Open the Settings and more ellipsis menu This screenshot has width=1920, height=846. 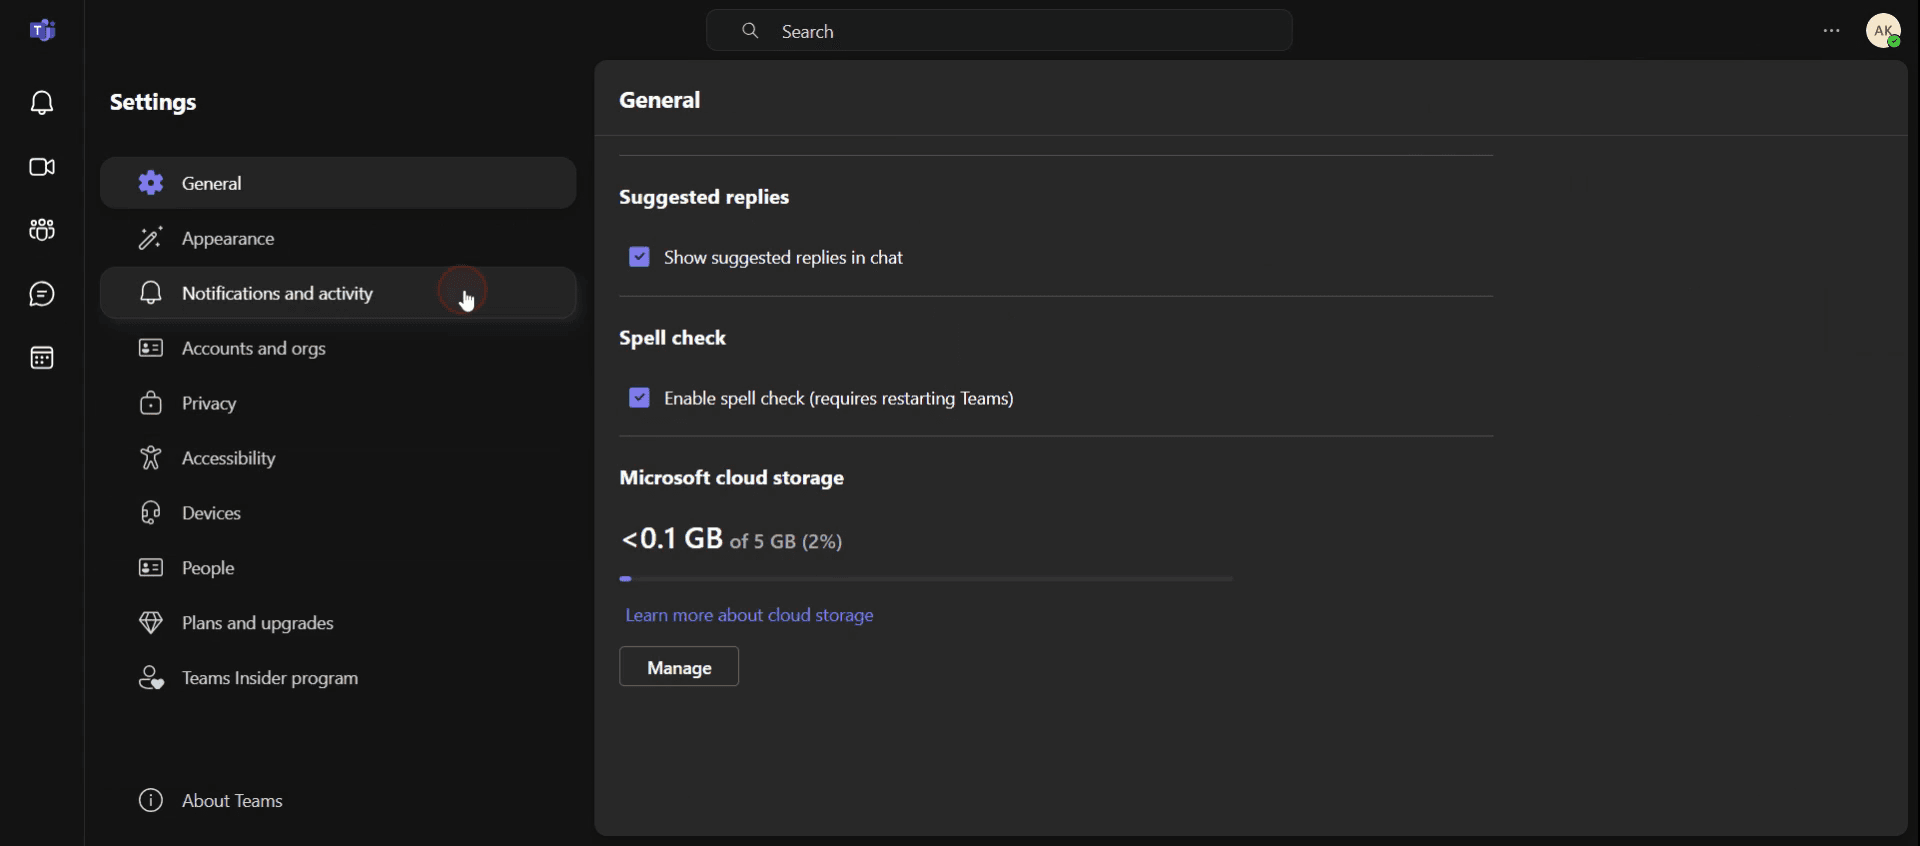click(1832, 32)
